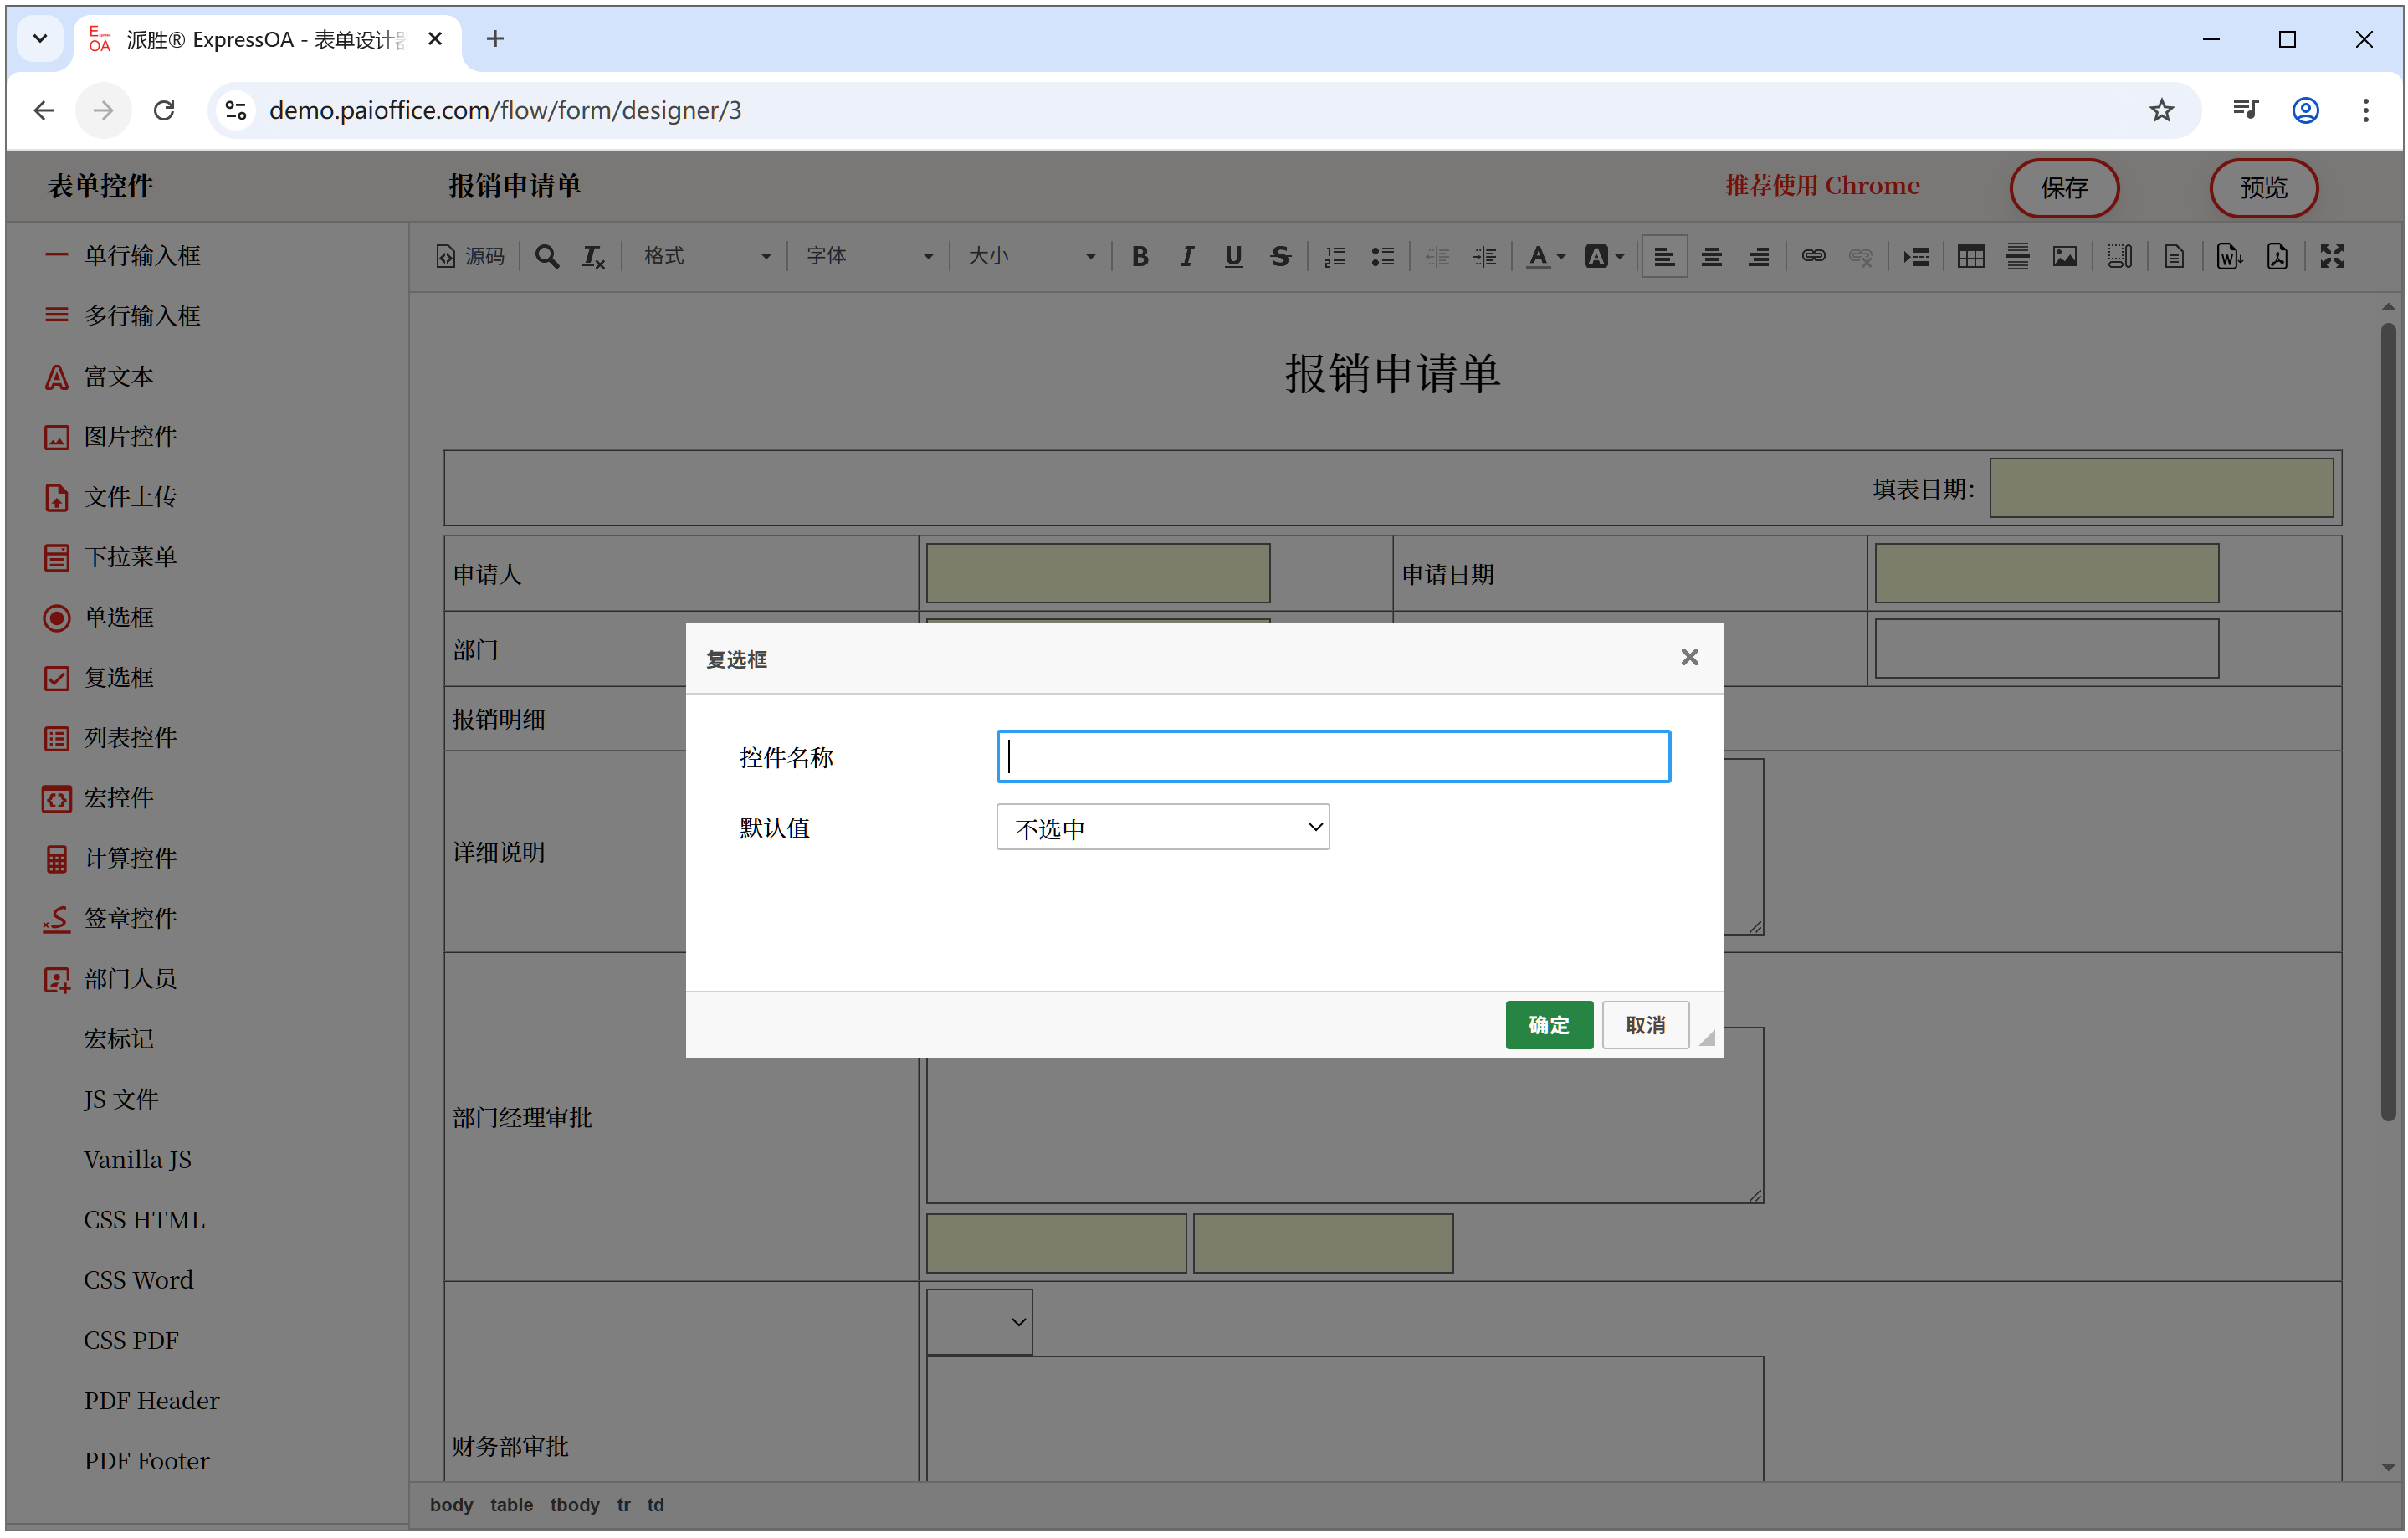Toggle Italic formatting in editor toolbar
Screen dimensions: 2408x1538
1186,257
